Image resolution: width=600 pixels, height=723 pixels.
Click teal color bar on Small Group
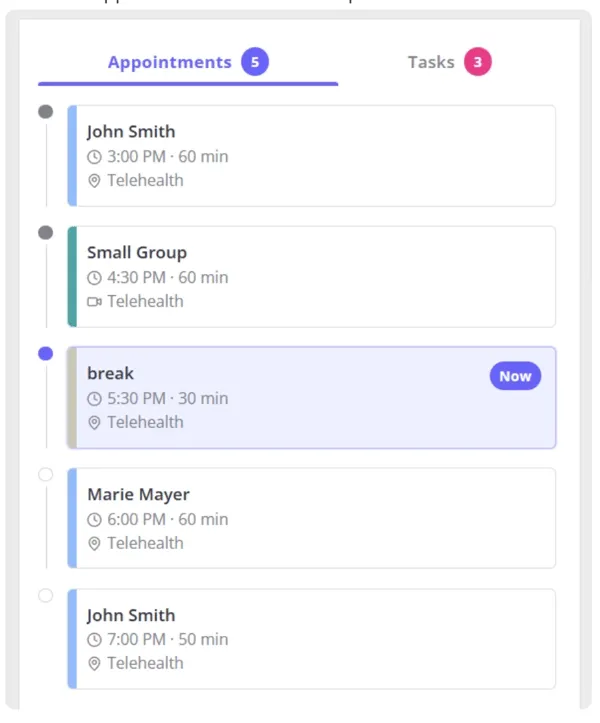point(72,277)
